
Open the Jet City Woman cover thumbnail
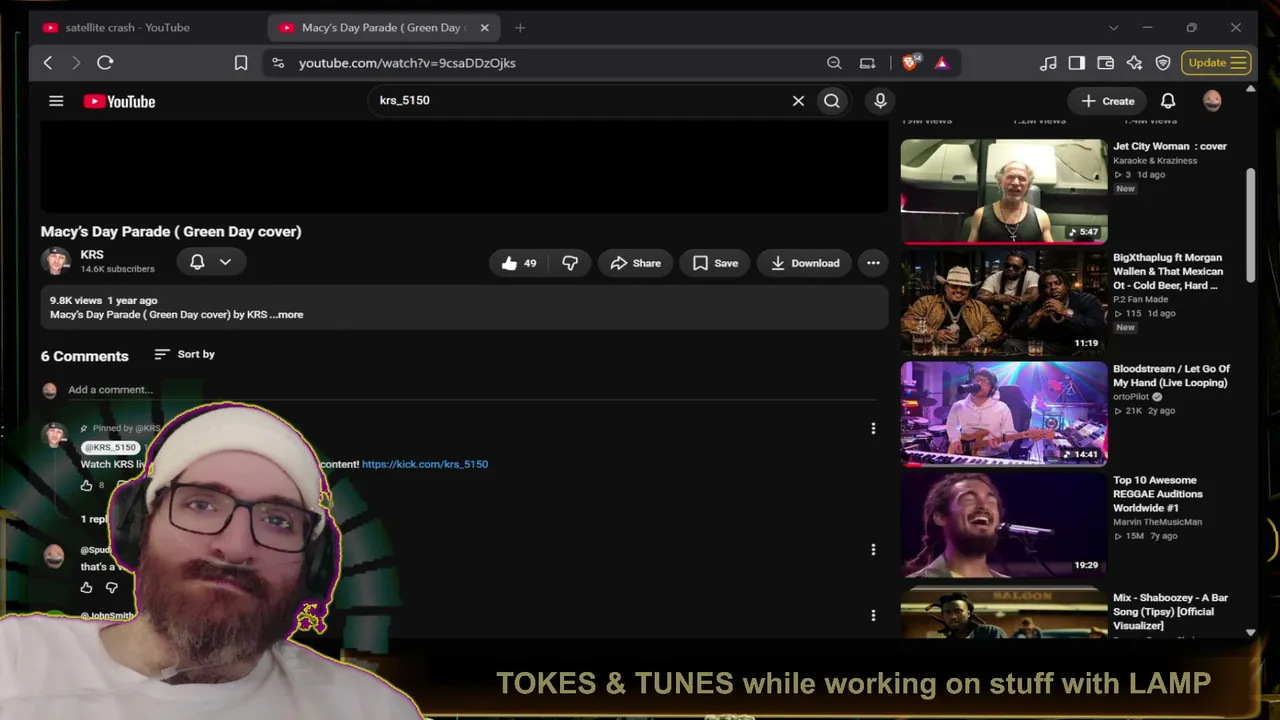point(1004,191)
